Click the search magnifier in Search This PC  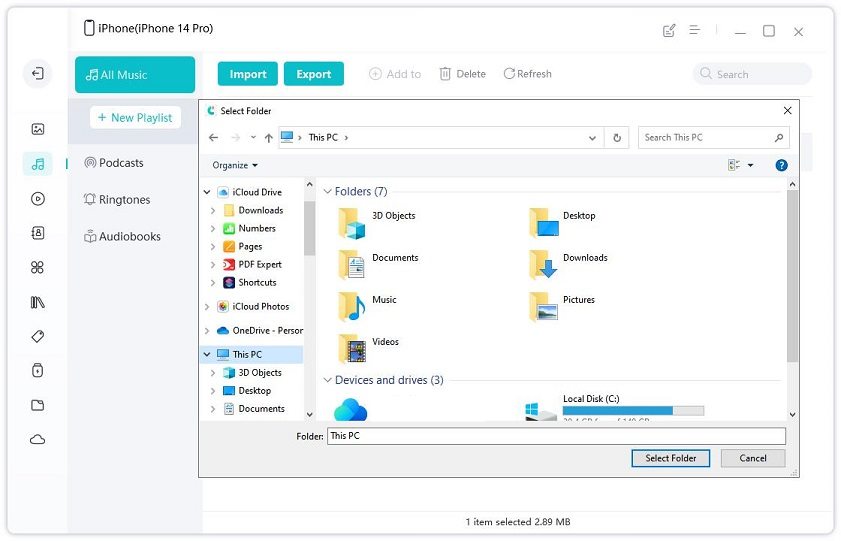point(779,138)
